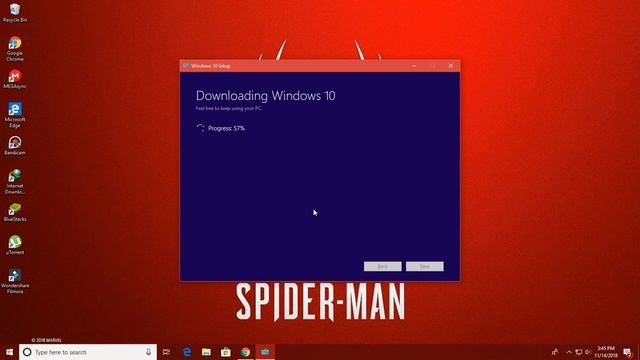Open the Internet Download Manager desktop shortcut
The image size is (640, 360).
15,182
